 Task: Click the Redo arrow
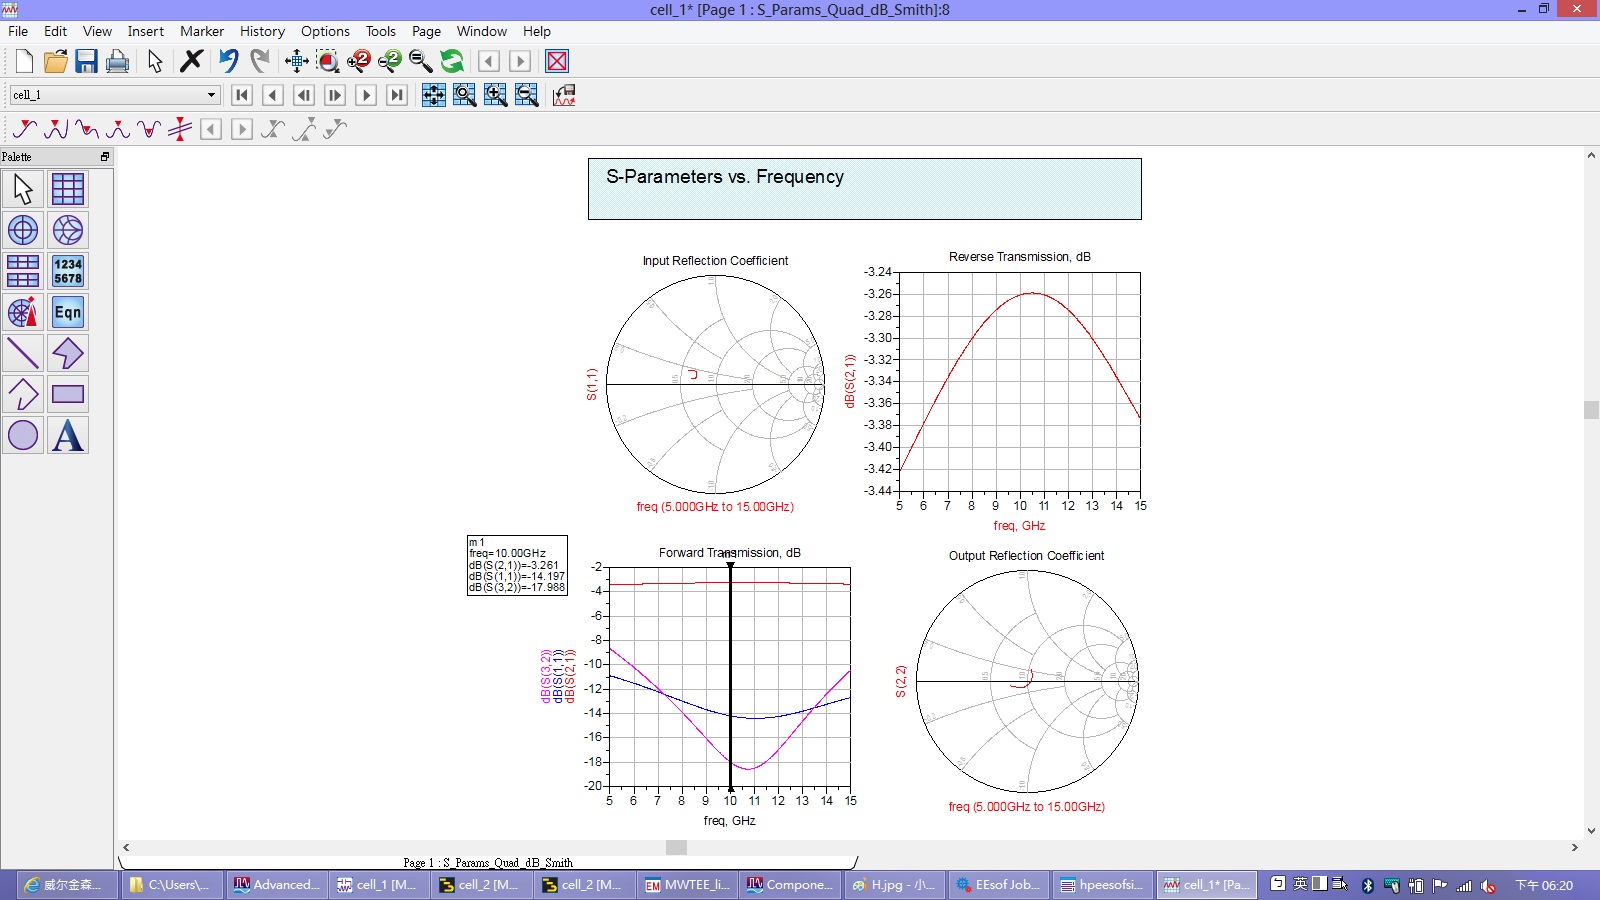pos(260,61)
